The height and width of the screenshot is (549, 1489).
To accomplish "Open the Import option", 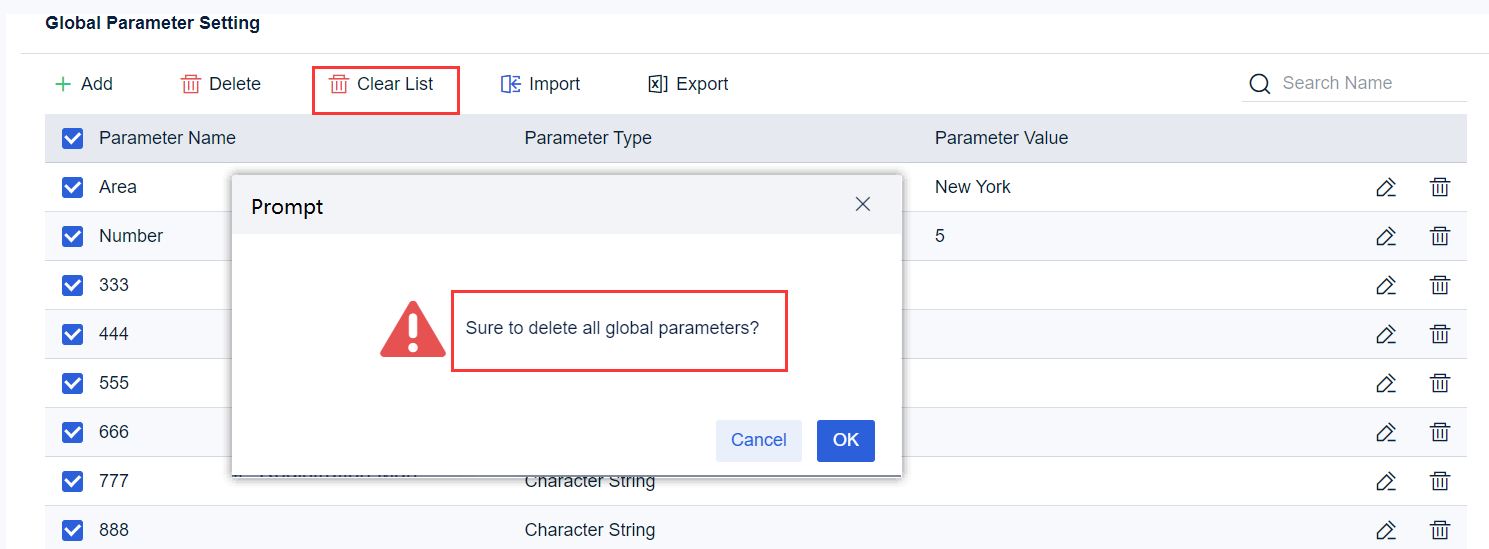I will [541, 84].
